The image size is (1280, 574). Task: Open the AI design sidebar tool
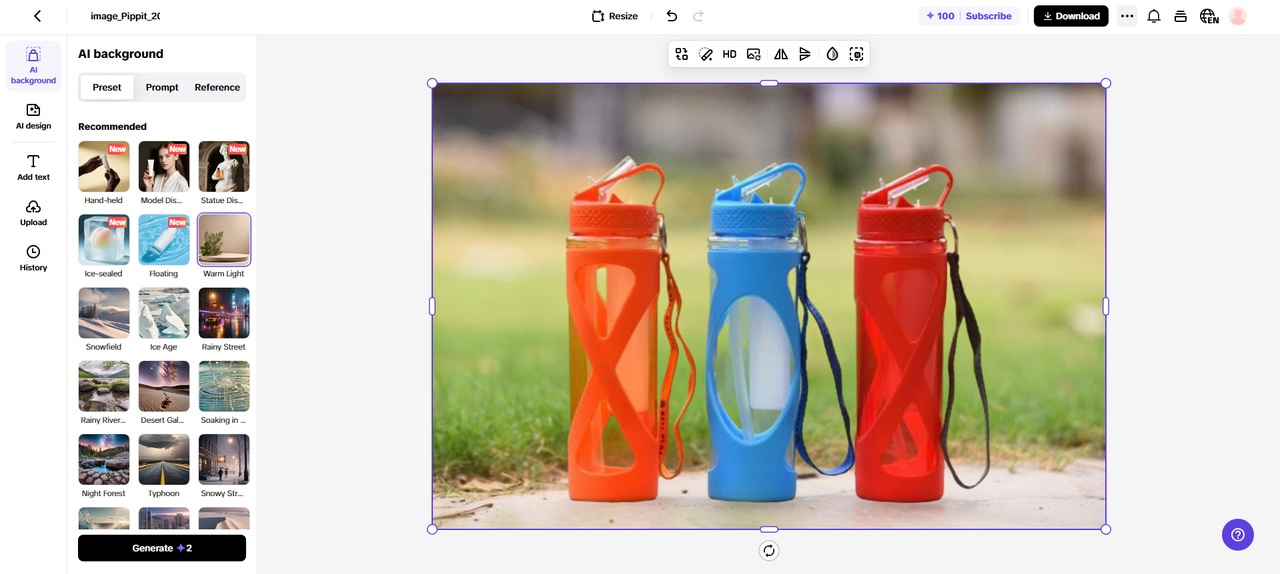[33, 116]
